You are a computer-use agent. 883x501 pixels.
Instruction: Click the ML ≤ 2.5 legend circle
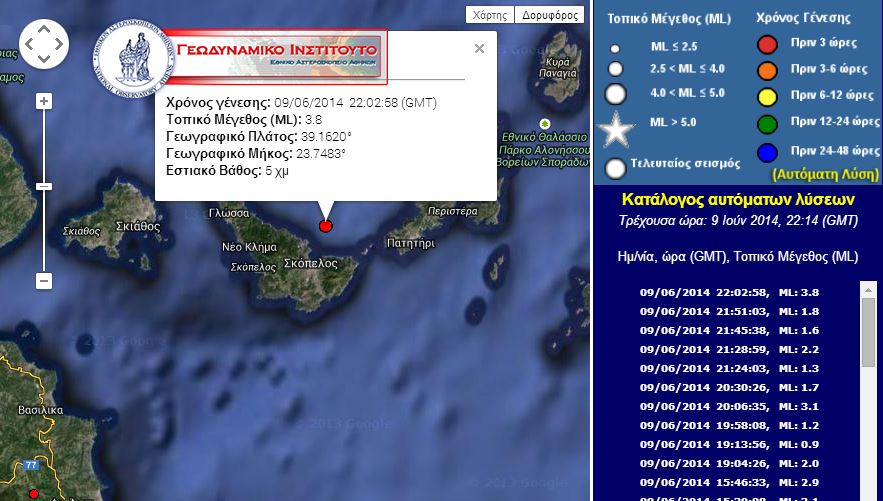click(x=615, y=49)
